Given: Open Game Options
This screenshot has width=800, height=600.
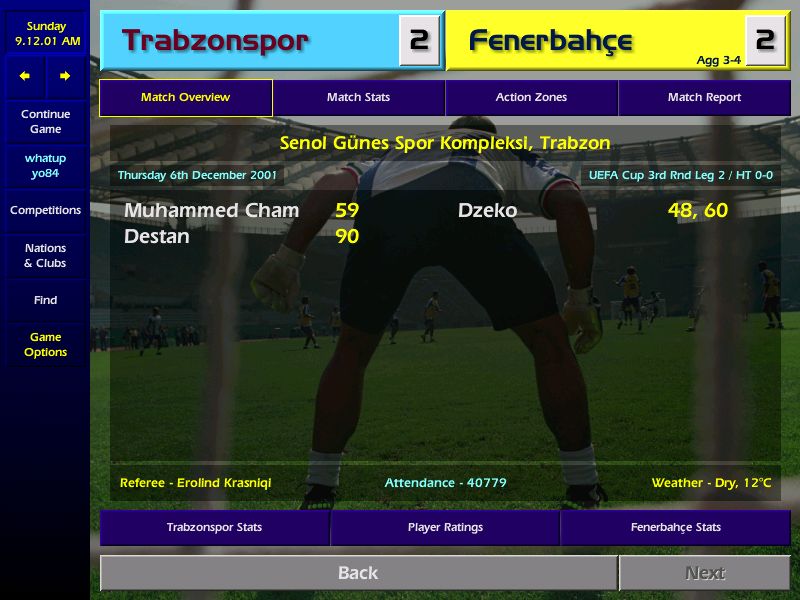Looking at the screenshot, I should point(45,344).
